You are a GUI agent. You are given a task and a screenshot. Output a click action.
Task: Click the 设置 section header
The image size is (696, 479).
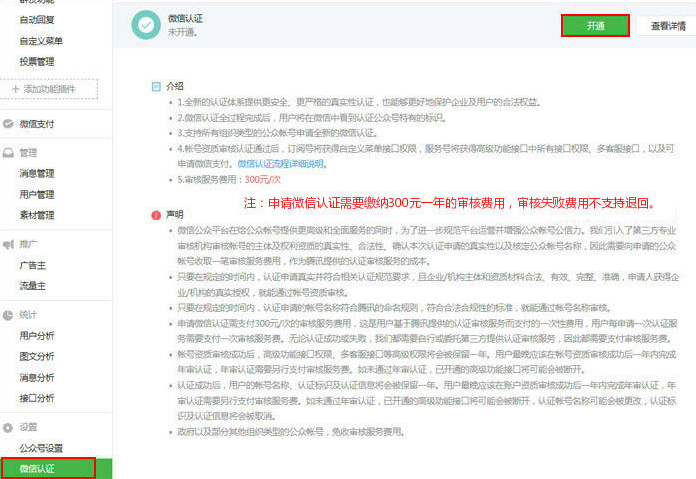tap(28, 427)
